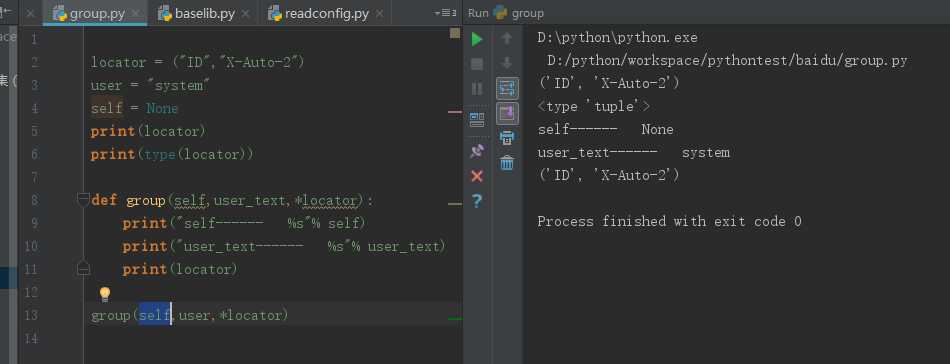This screenshot has width=950, height=364.
Task: Click line number 13 in the gutter
Action: 32,315
